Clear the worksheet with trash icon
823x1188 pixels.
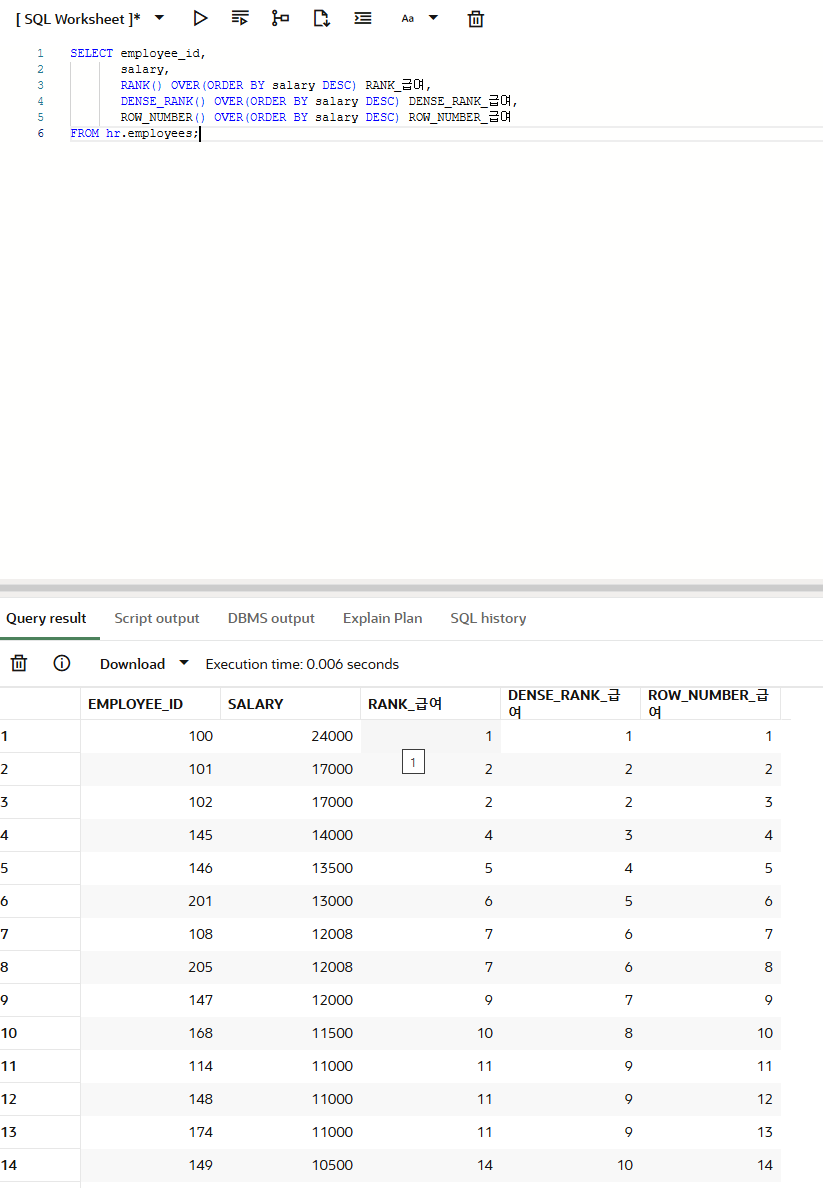[475, 19]
